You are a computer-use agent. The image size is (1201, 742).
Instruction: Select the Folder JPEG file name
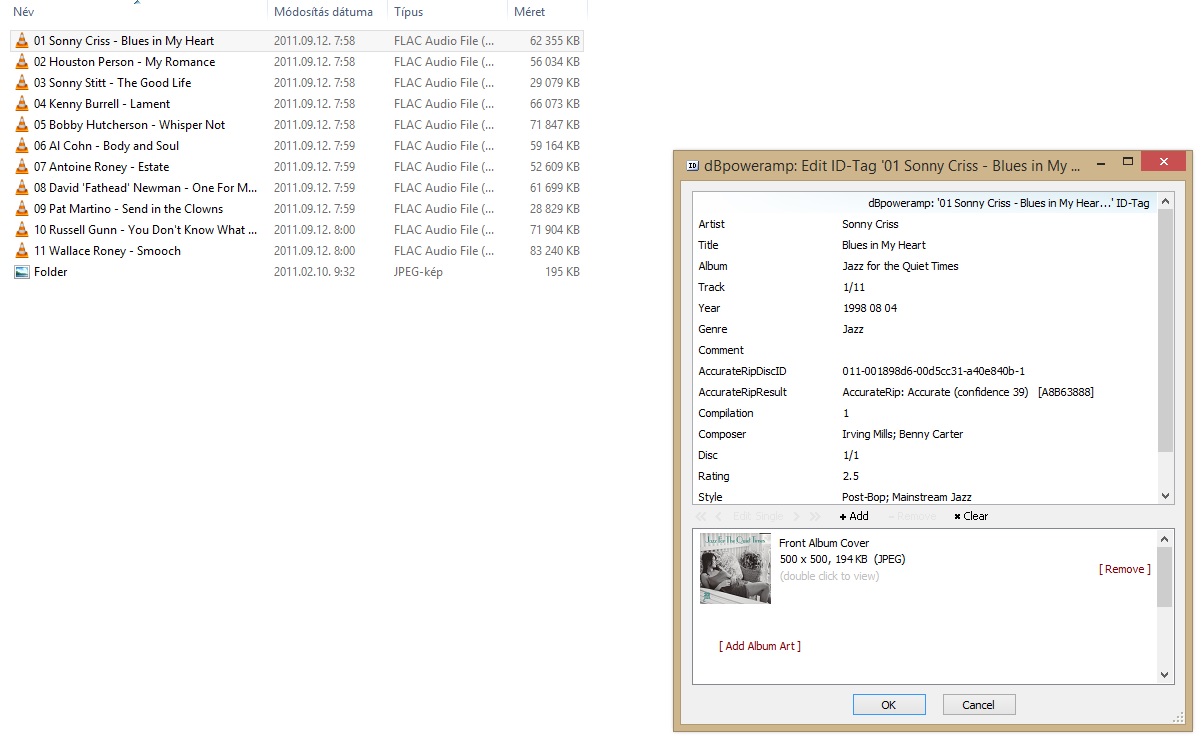51,272
